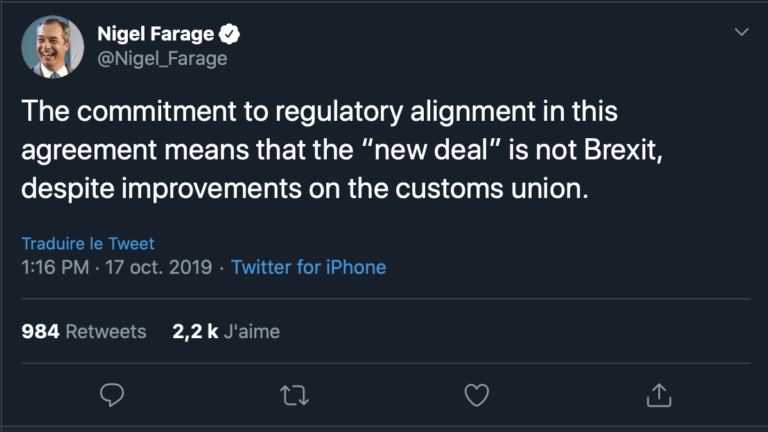Image resolution: width=768 pixels, height=432 pixels.
Task: View the J'aime likes list
Action: tap(252, 331)
